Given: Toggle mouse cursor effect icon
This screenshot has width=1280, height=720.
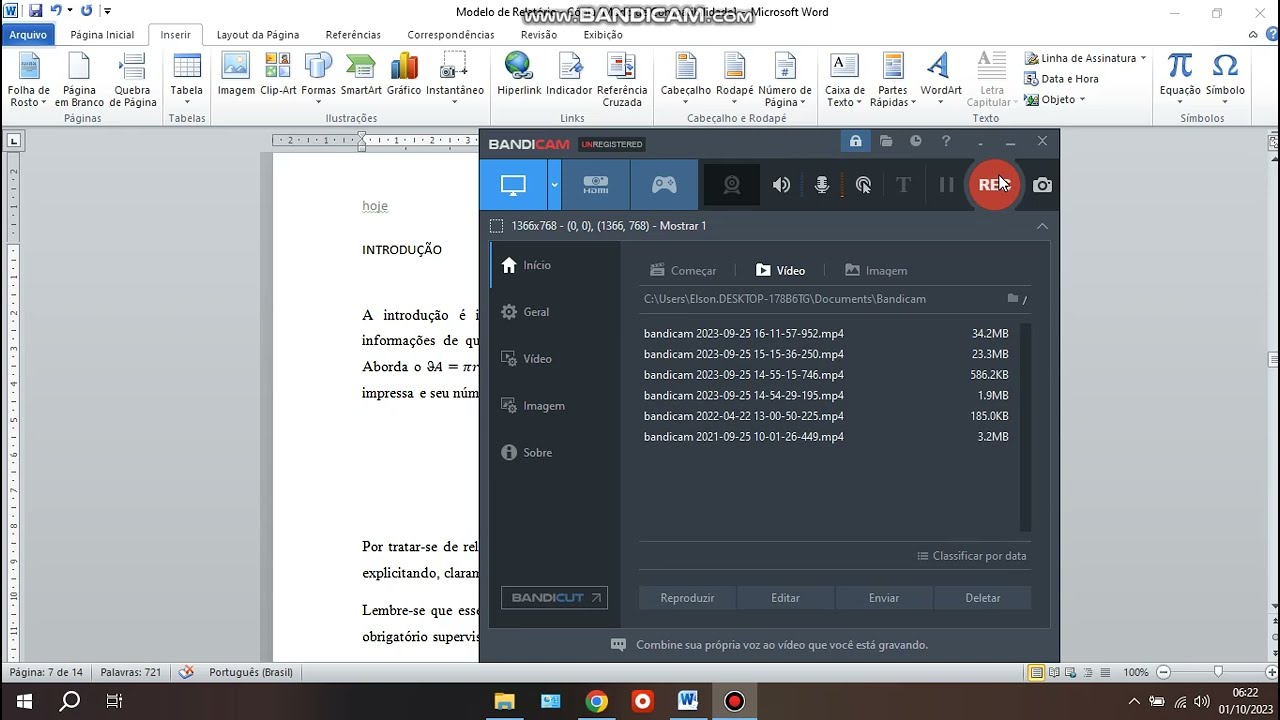Looking at the screenshot, I should tap(863, 185).
